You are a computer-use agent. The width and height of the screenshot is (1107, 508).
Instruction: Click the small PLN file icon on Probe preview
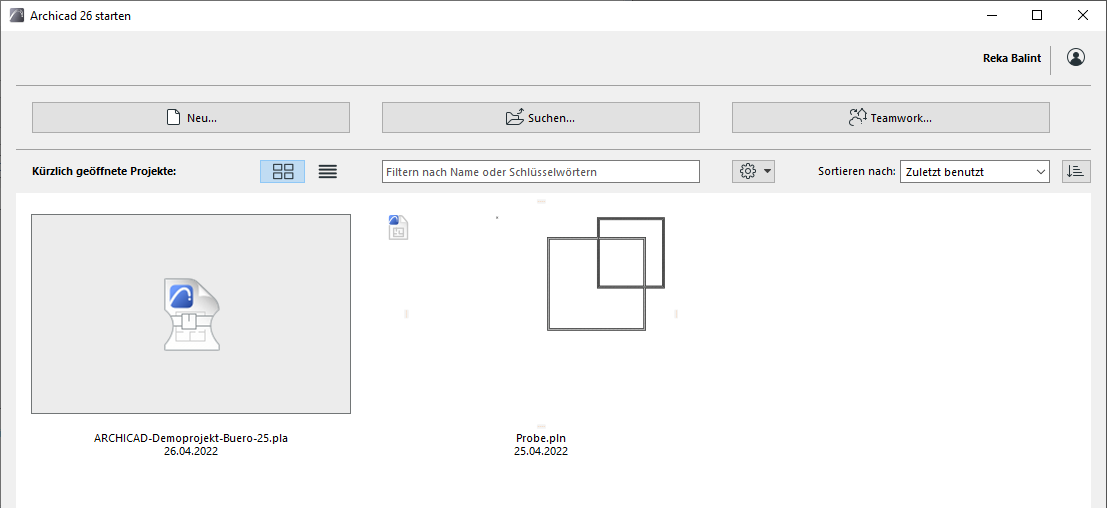click(398, 227)
